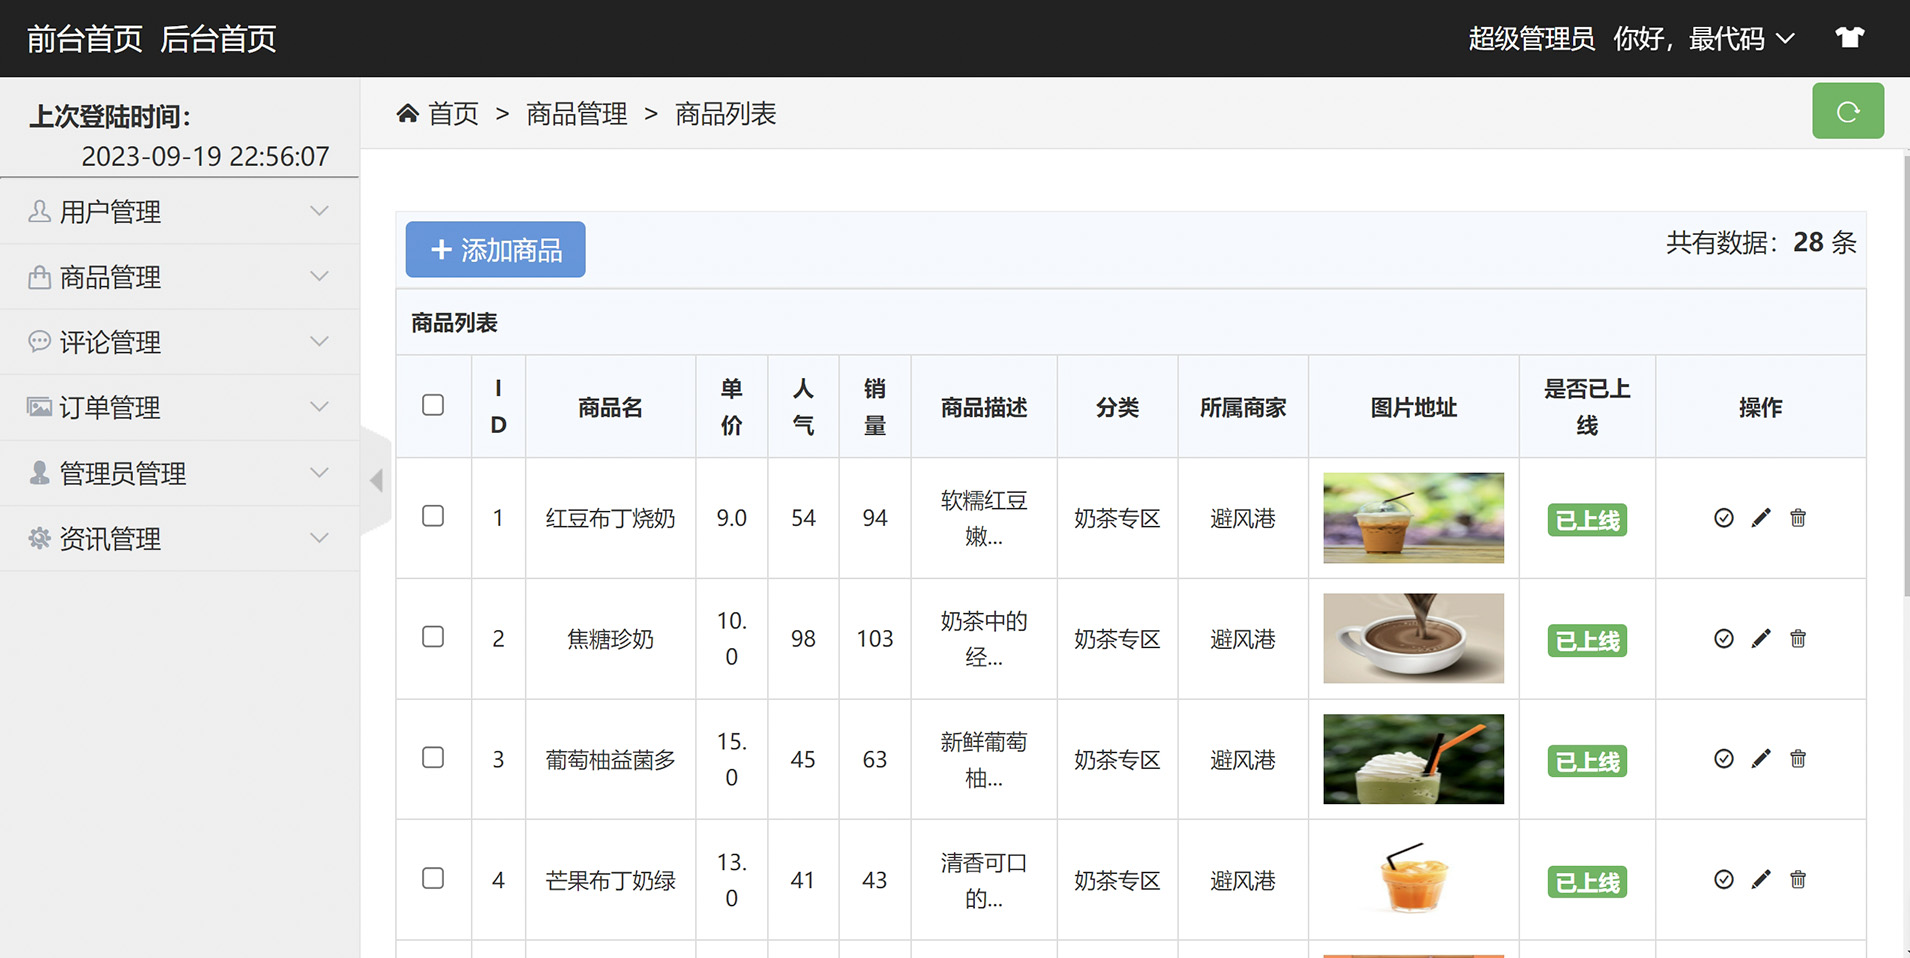Click the 添加商品 button
Image resolution: width=1910 pixels, height=958 pixels.
pos(495,249)
